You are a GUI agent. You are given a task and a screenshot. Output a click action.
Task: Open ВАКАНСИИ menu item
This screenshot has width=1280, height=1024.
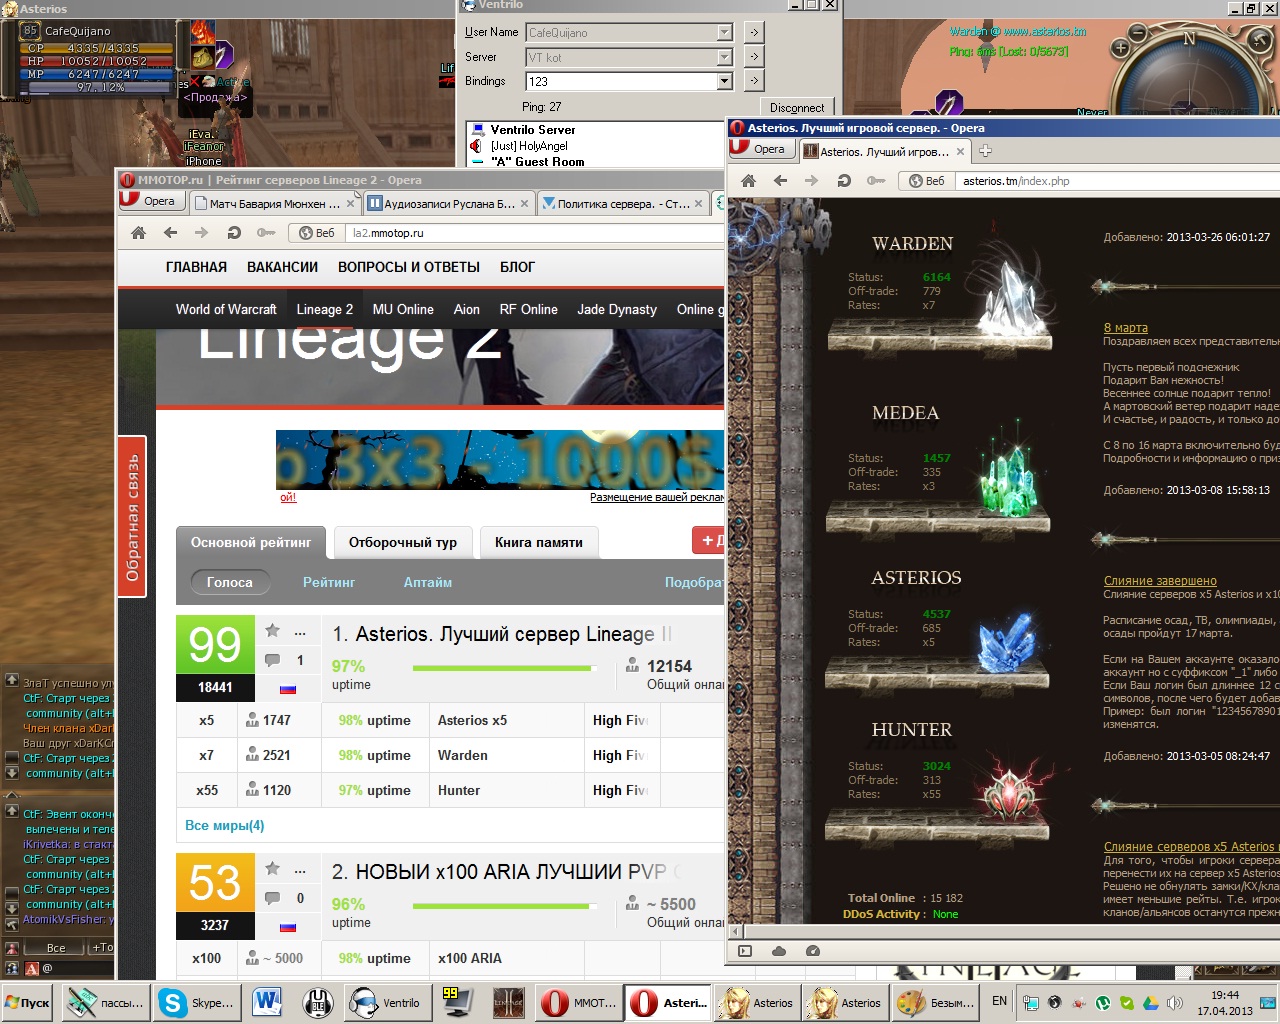click(283, 267)
